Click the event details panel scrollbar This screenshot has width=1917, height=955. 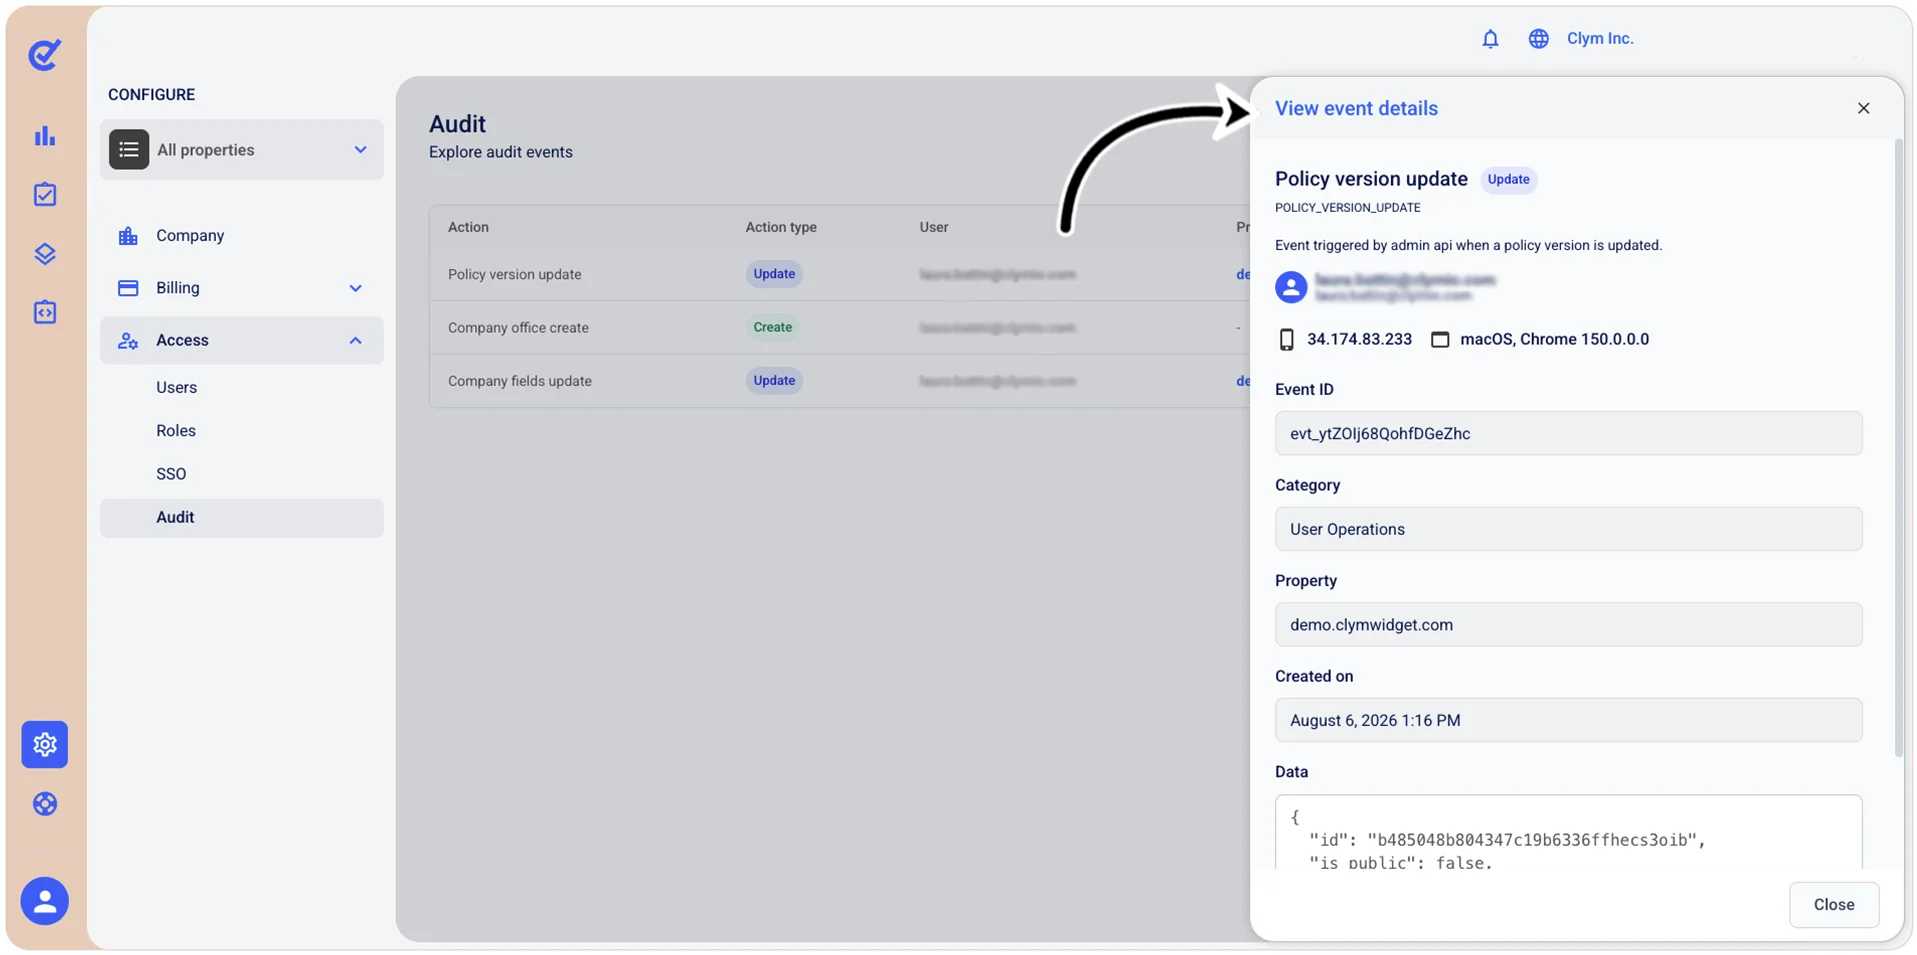point(1899,448)
